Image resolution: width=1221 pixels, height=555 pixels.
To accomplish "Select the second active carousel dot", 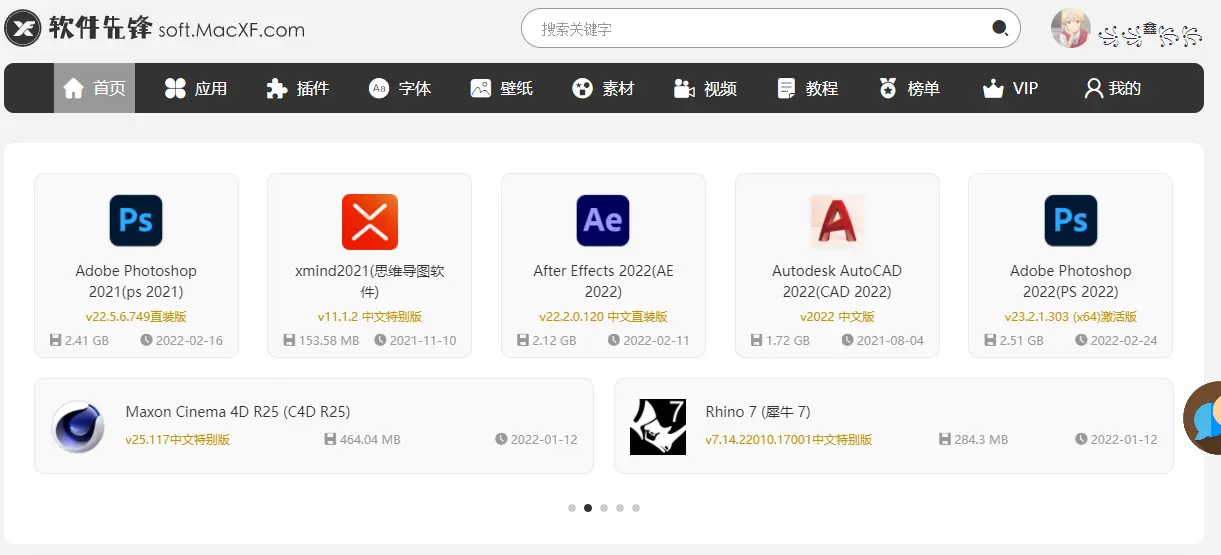I will point(588,508).
